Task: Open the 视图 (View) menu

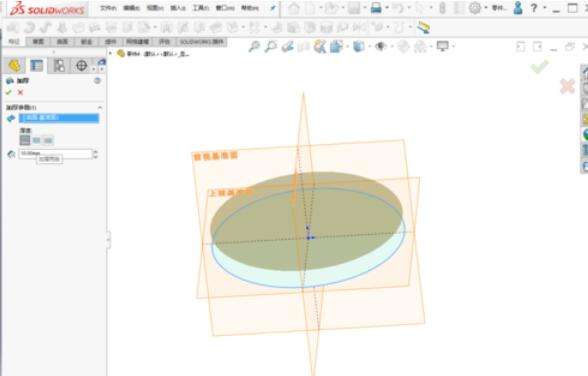Action: [x=154, y=8]
